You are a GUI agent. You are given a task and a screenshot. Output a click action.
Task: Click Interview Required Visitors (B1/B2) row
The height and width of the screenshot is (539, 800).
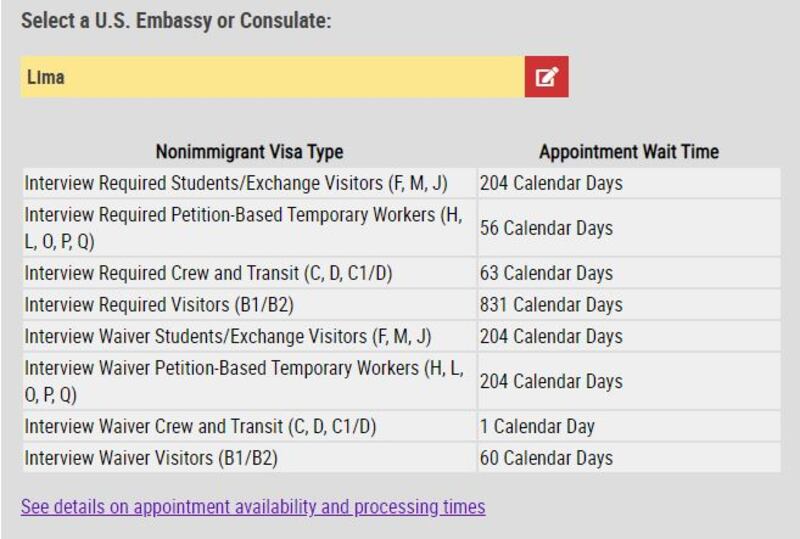402,305
